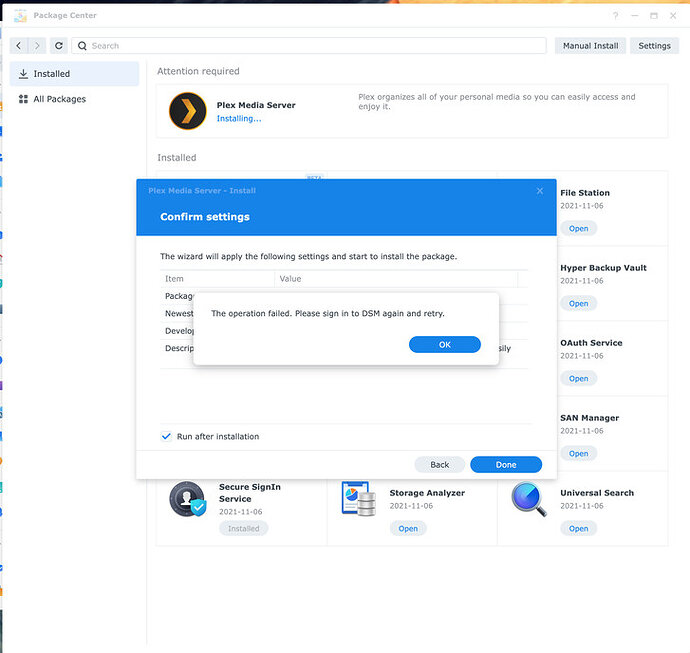The image size is (690, 653).
Task: Click the Secure SignIn Service icon
Action: (187, 499)
